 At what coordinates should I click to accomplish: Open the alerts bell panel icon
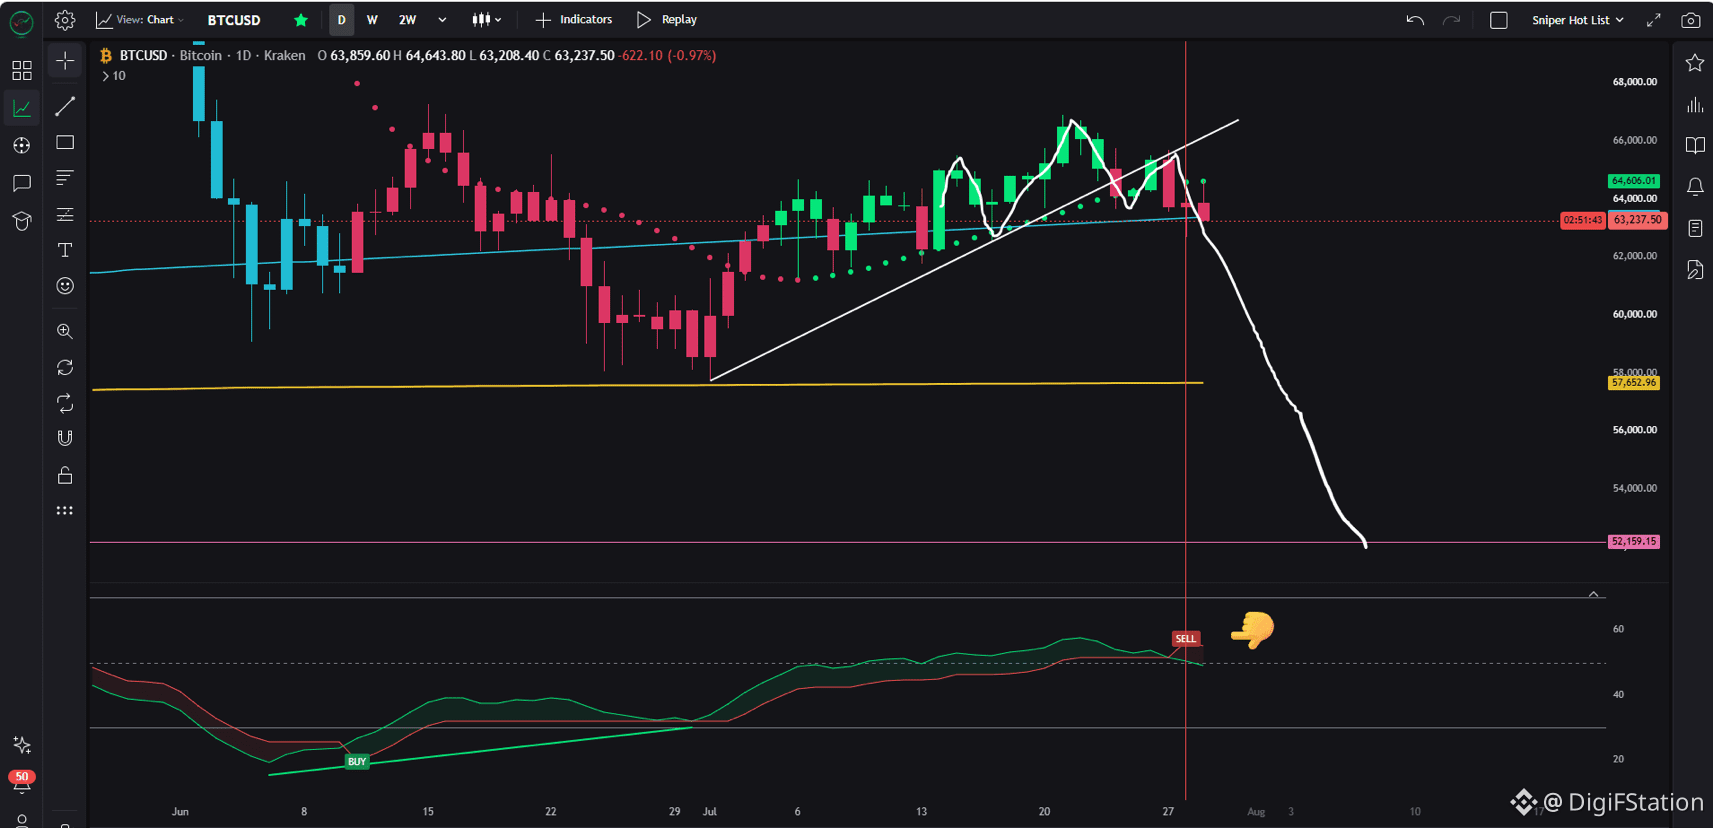1695,187
